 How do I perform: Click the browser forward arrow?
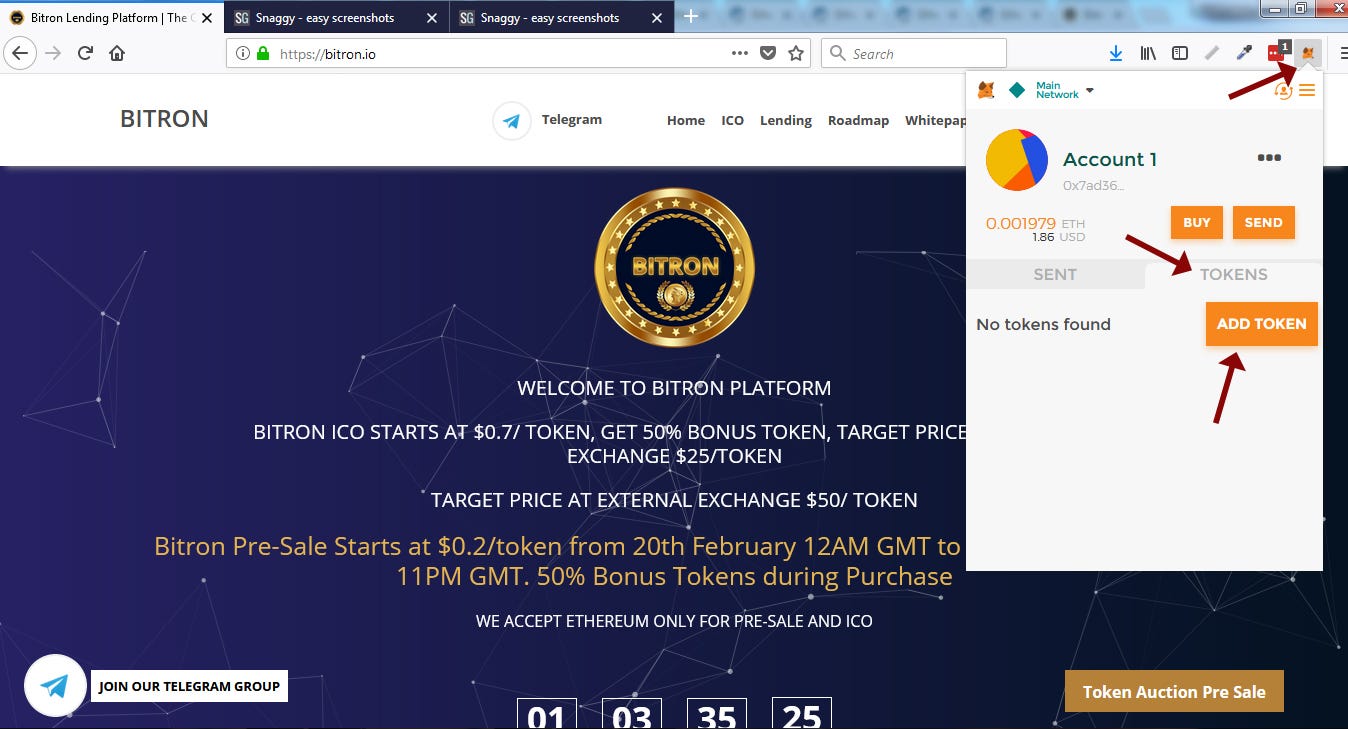[x=54, y=54]
